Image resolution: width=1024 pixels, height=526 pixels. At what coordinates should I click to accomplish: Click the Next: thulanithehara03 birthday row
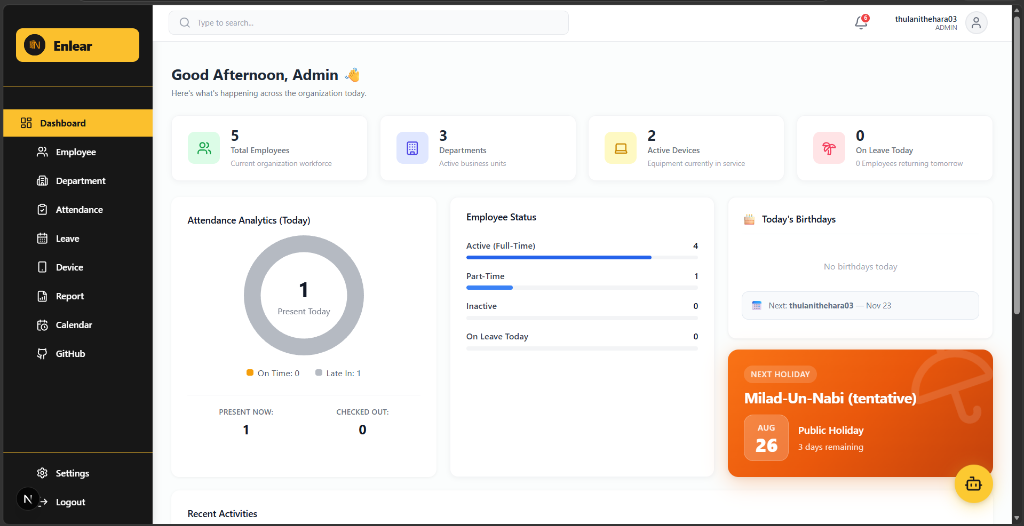[860, 305]
